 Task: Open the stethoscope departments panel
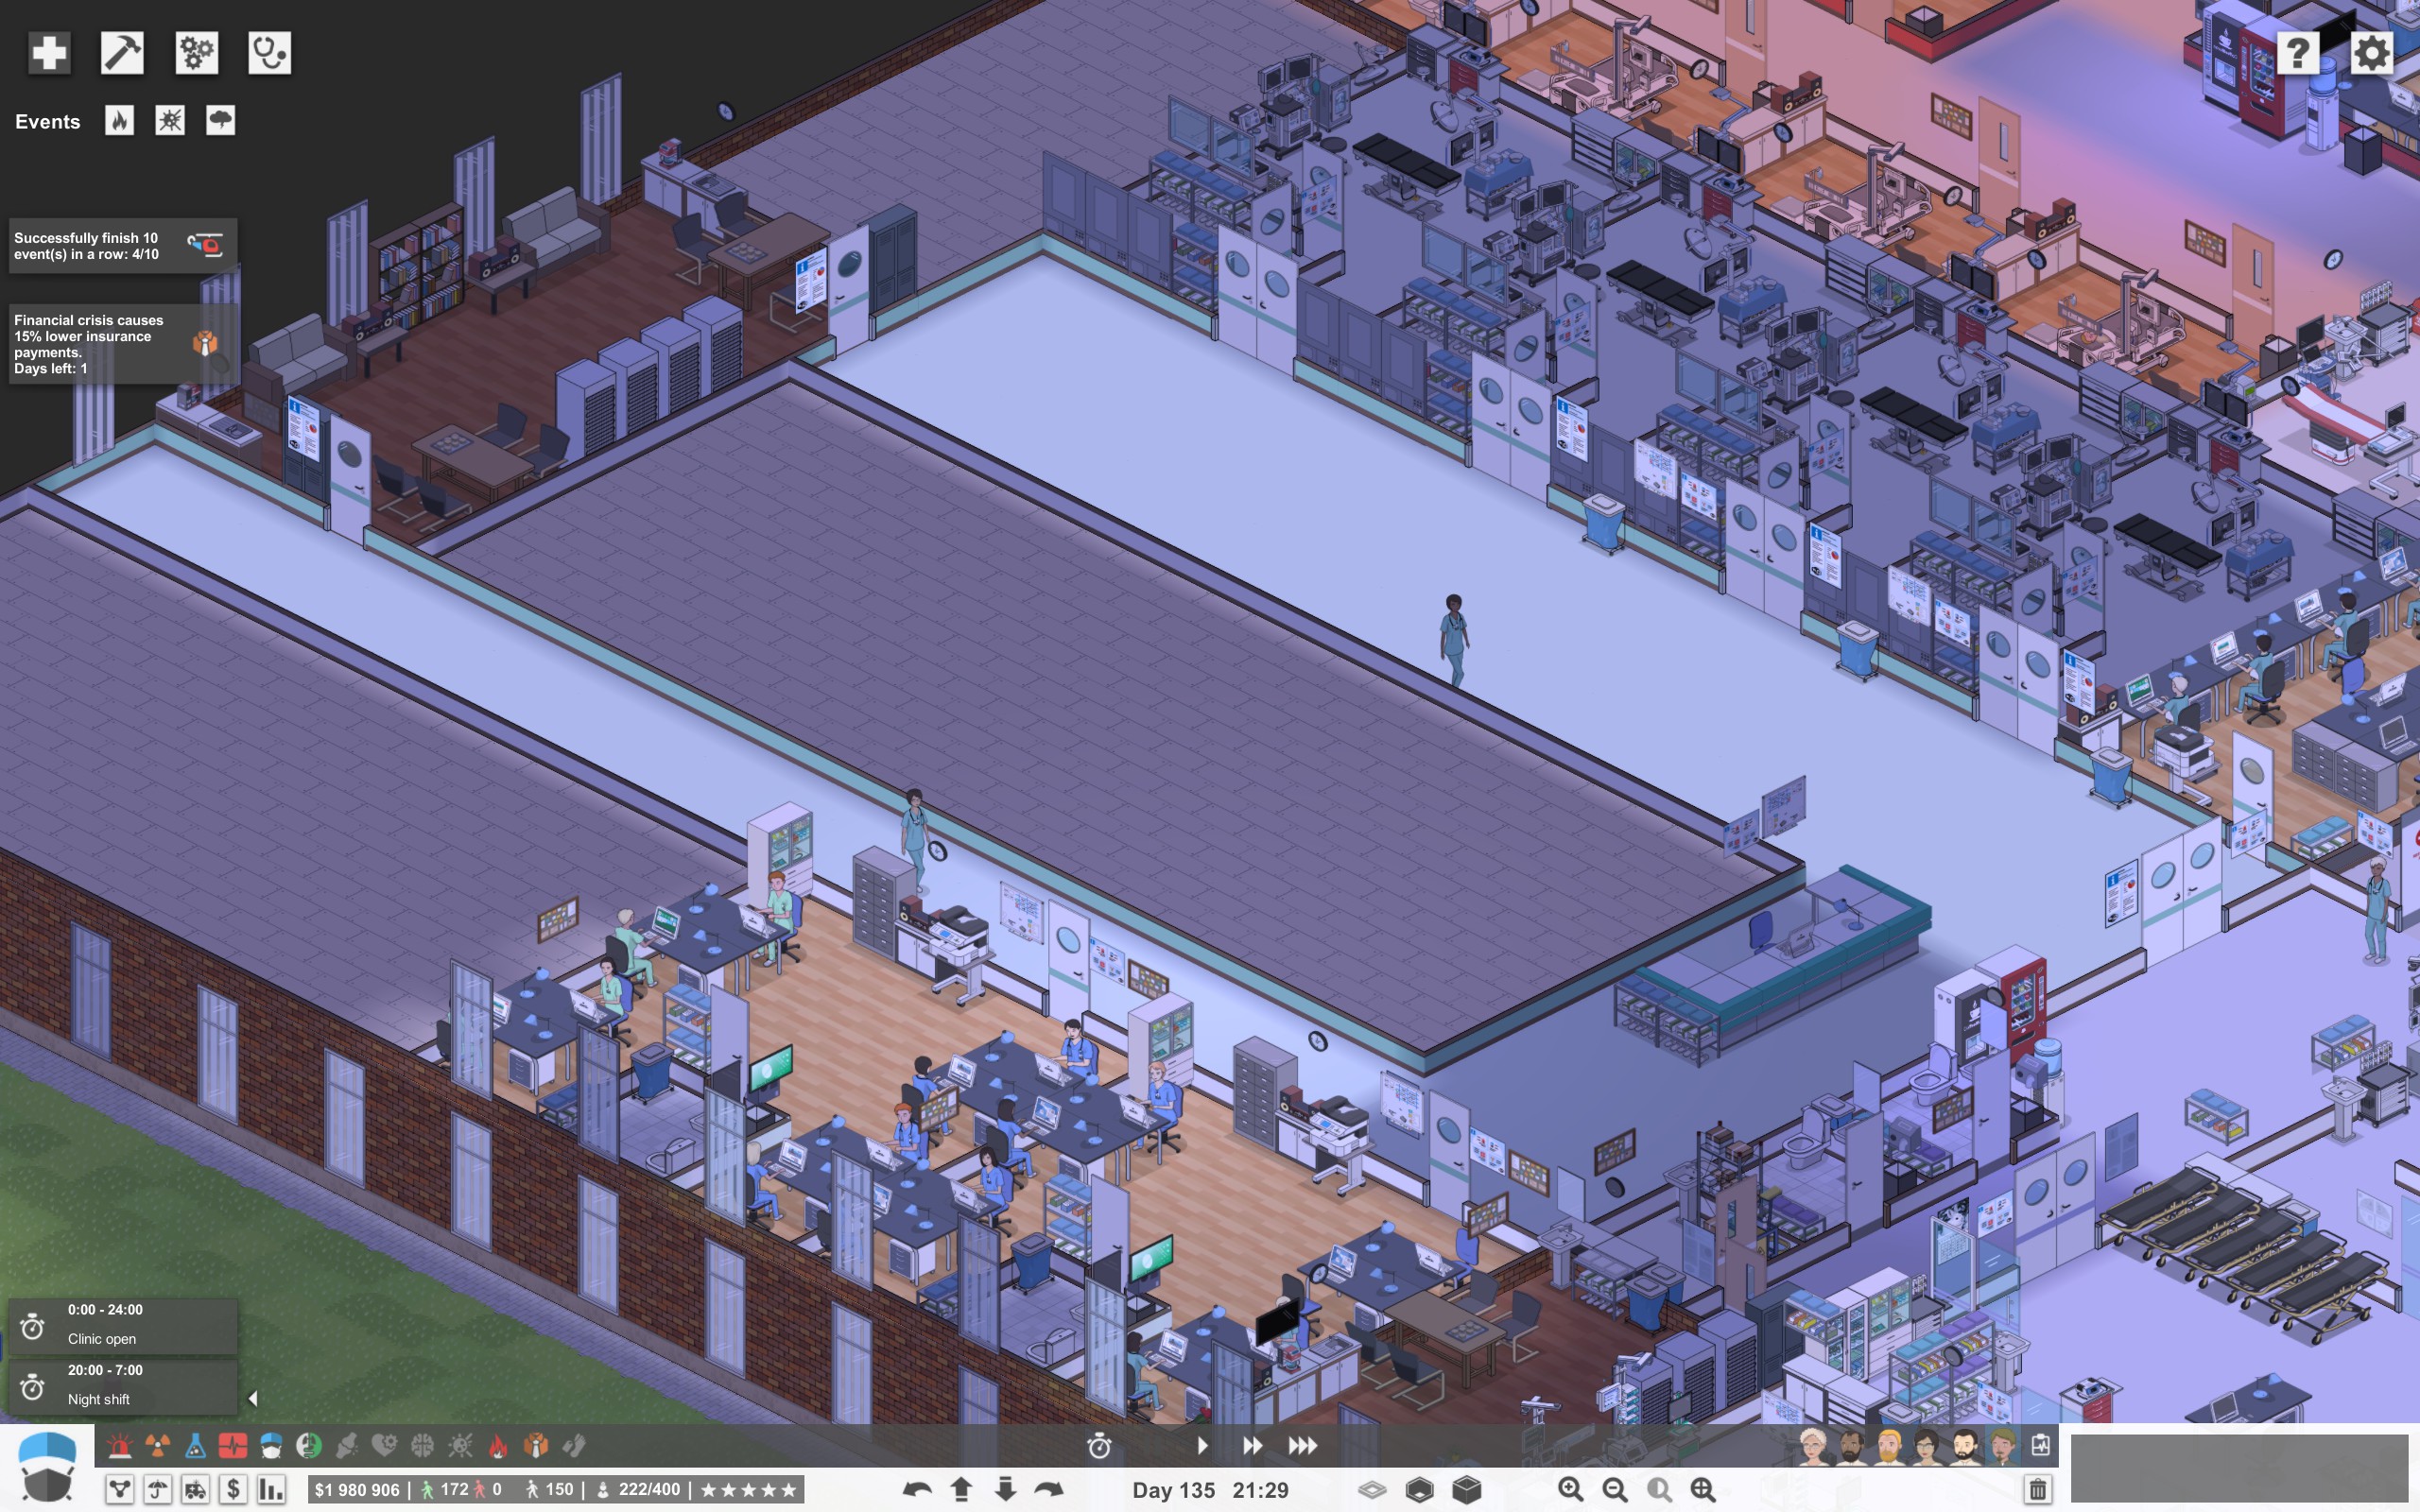tap(269, 53)
